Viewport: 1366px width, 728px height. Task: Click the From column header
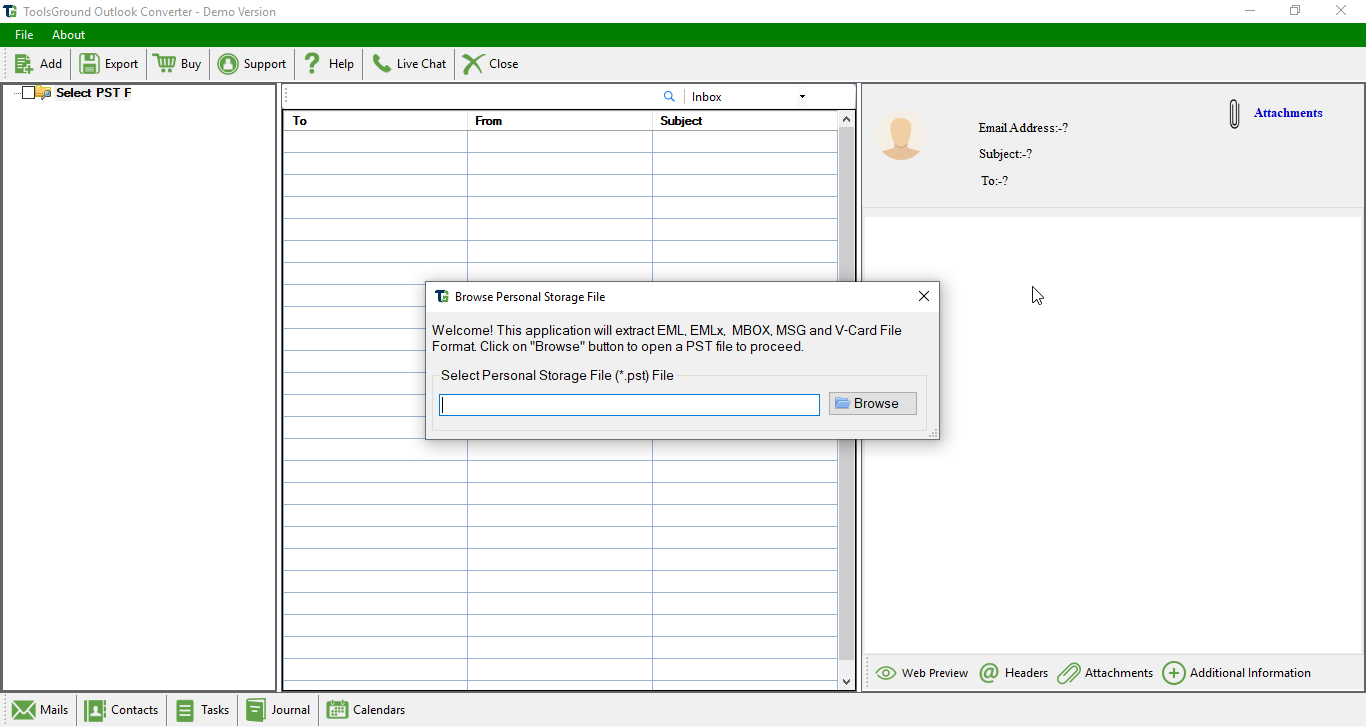point(560,121)
